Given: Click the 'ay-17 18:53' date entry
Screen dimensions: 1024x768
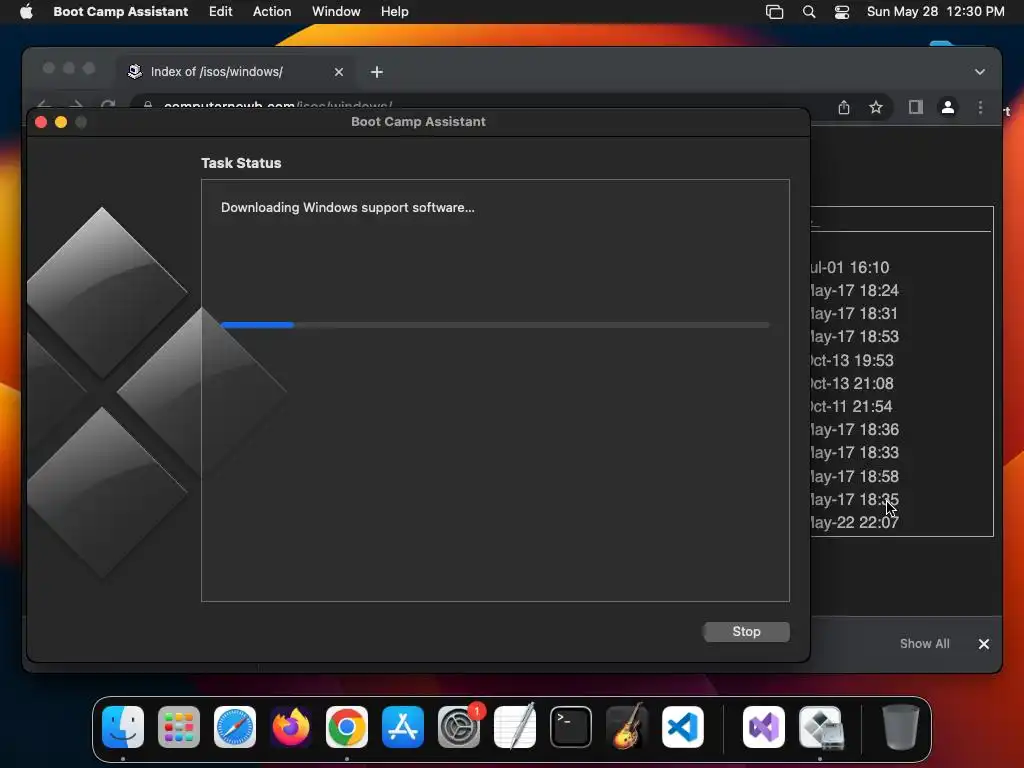Looking at the screenshot, I should pyautogui.click(x=854, y=336).
